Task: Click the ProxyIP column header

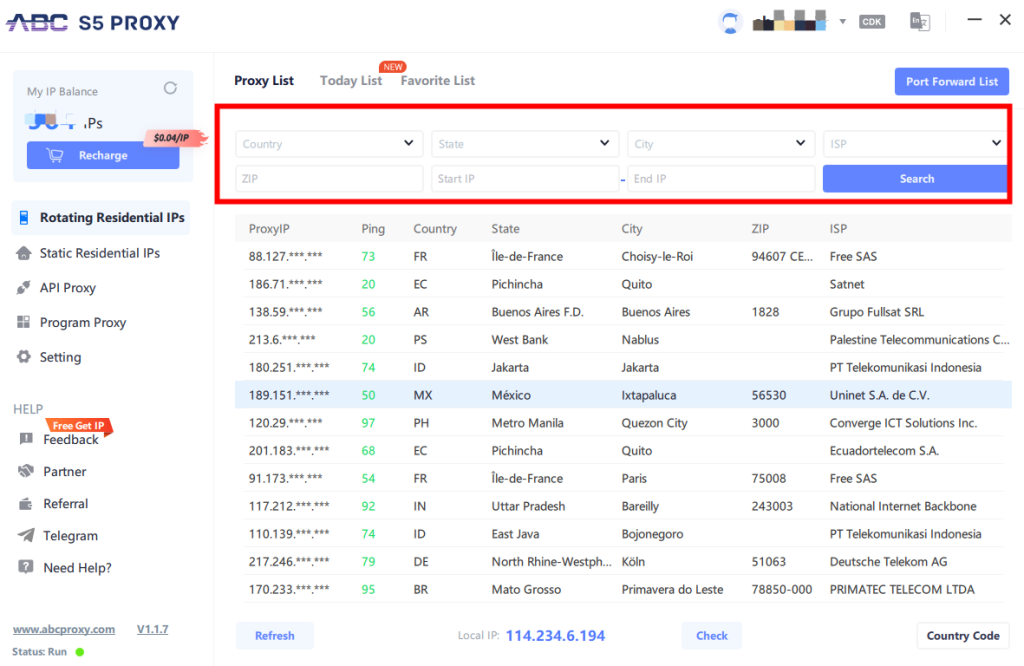Action: click(x=269, y=229)
